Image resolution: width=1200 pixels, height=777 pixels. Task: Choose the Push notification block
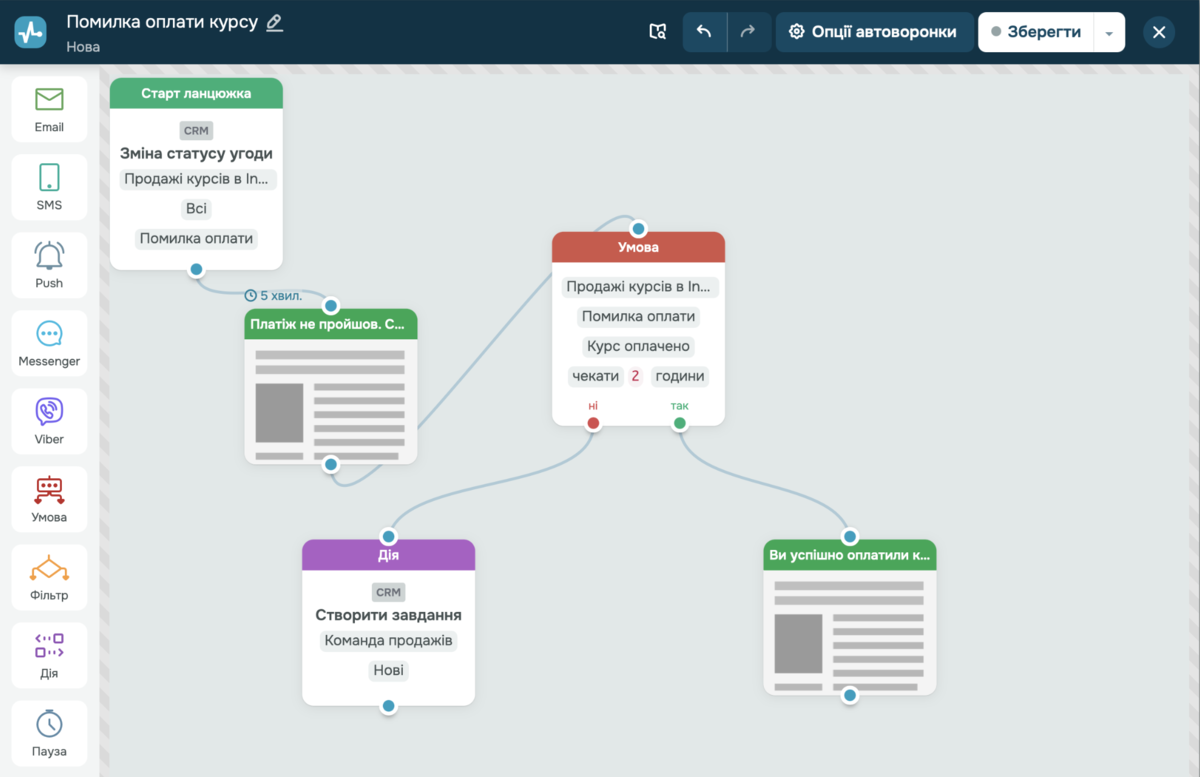click(49, 265)
